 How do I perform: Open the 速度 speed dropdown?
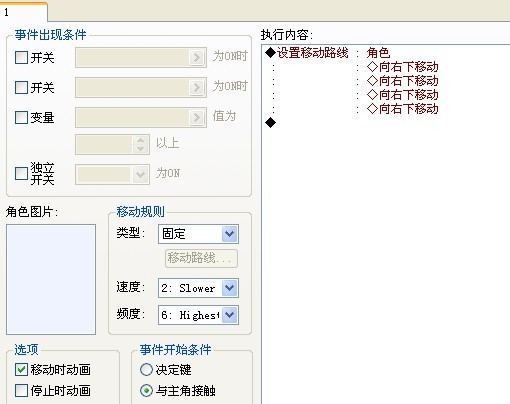click(x=230, y=288)
